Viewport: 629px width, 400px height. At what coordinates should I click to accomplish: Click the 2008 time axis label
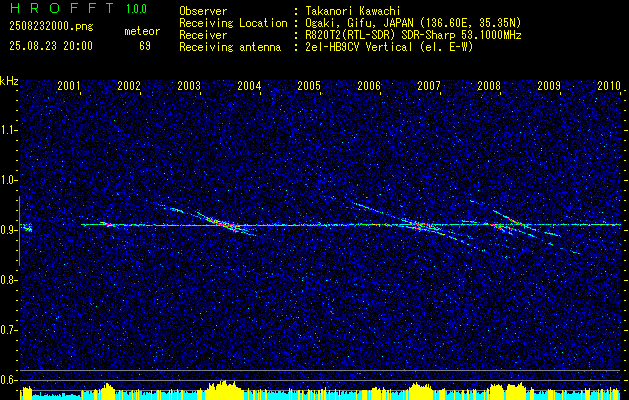click(489, 85)
